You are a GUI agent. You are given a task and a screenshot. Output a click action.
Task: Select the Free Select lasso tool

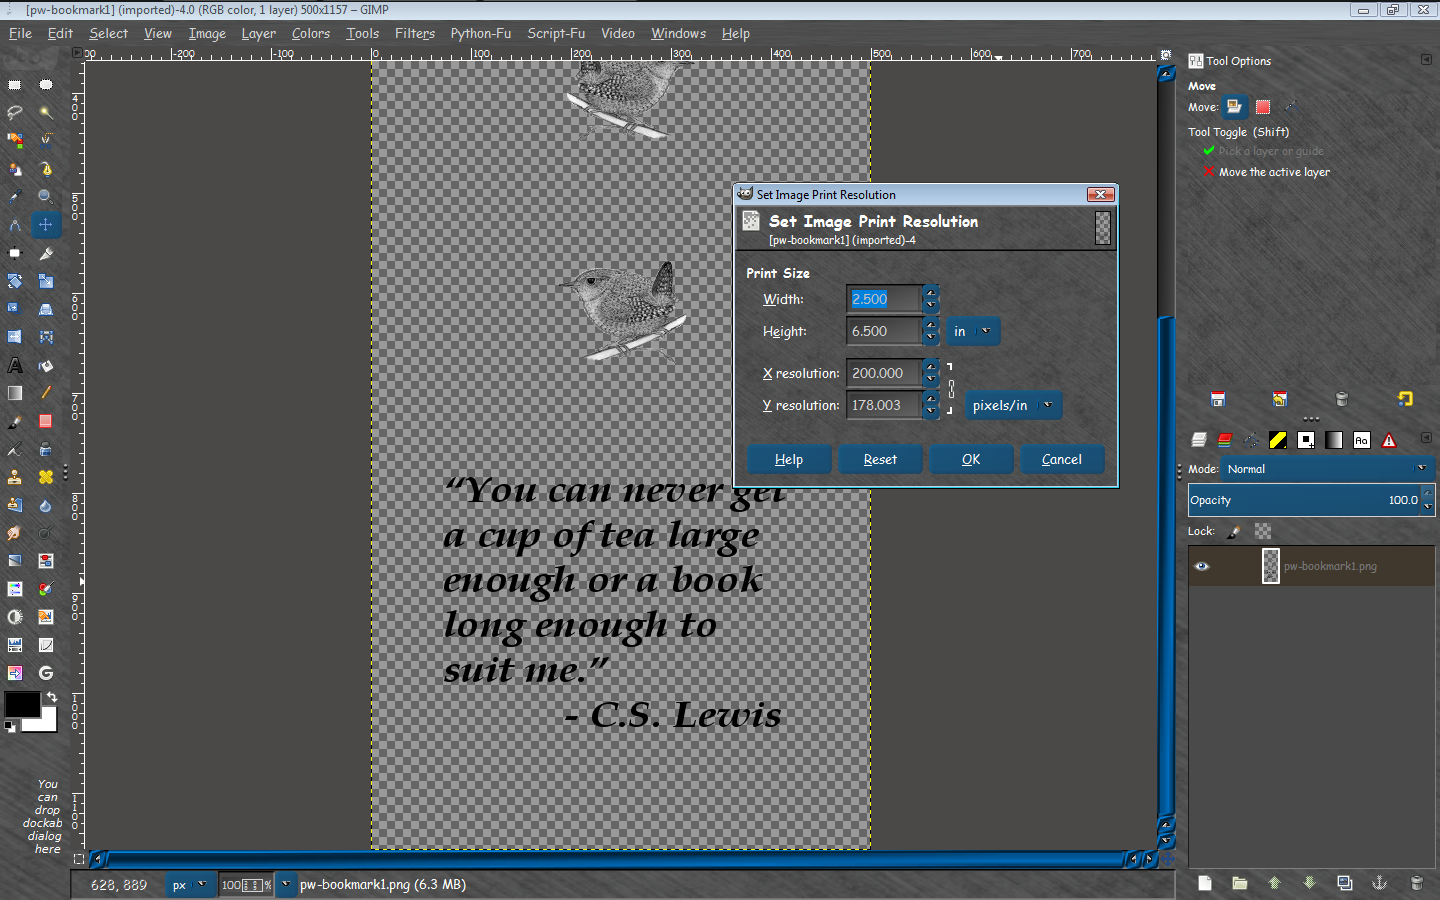click(15, 113)
